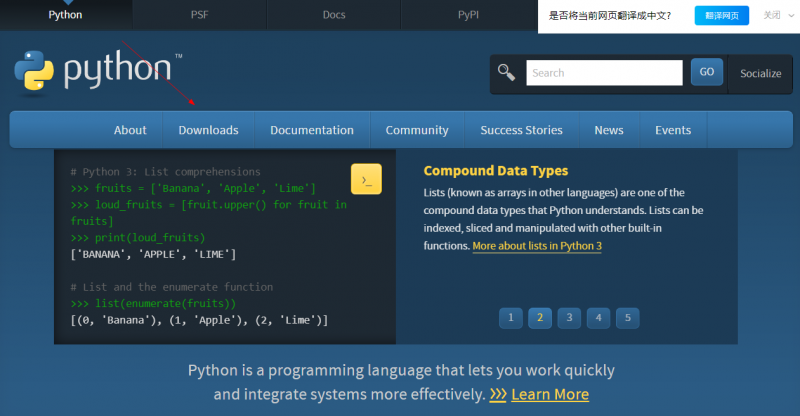Open the Docs top tab

pos(334,15)
